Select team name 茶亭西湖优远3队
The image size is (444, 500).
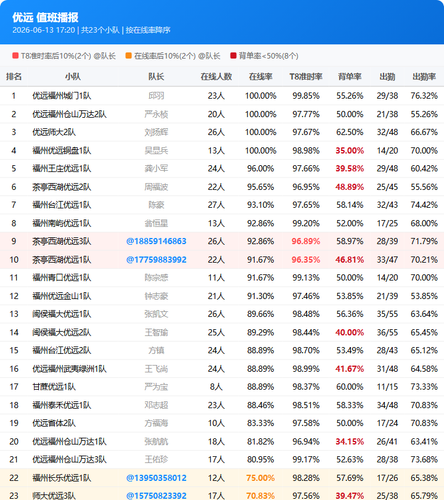[x=62, y=241]
